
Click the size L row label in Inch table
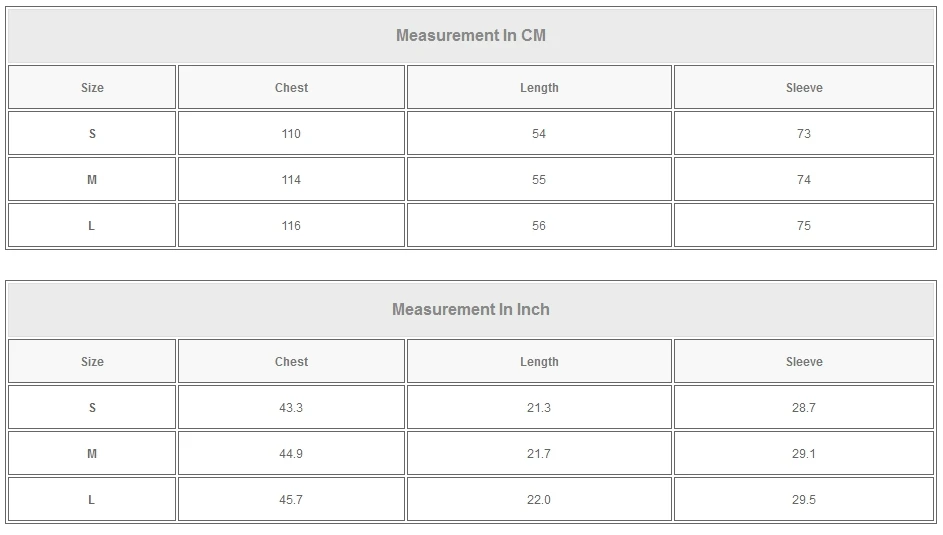[x=92, y=500]
